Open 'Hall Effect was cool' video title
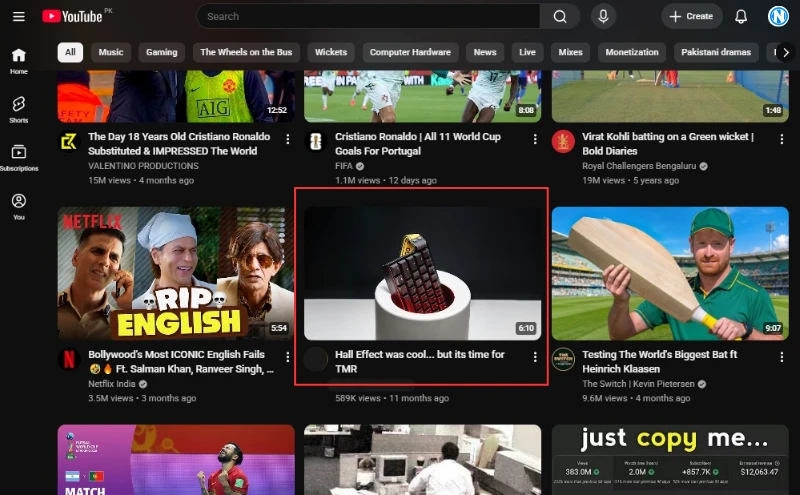The image size is (800, 495). tap(420, 361)
